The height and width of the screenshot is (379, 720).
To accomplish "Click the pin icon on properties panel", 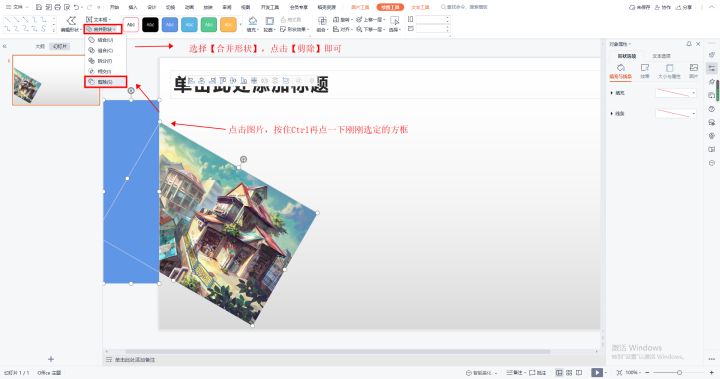I will [x=689, y=44].
